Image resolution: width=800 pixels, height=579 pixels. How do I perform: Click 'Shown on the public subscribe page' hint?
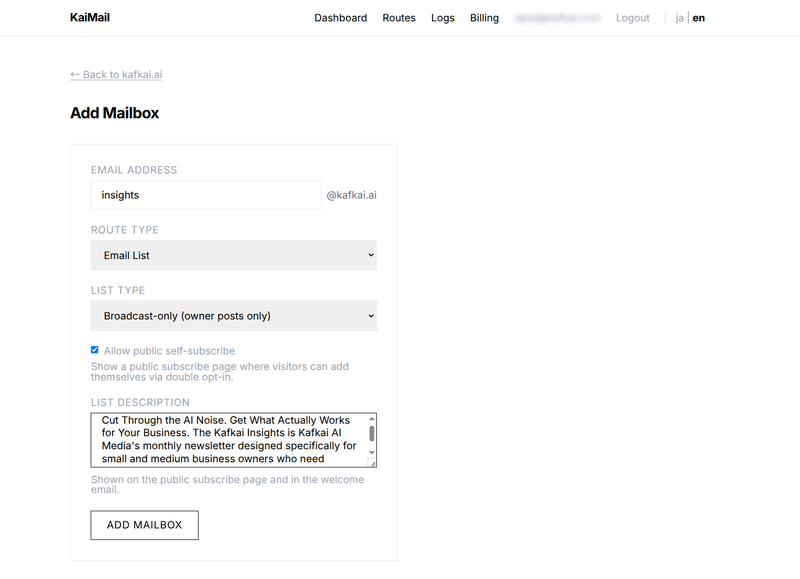[x=228, y=485]
